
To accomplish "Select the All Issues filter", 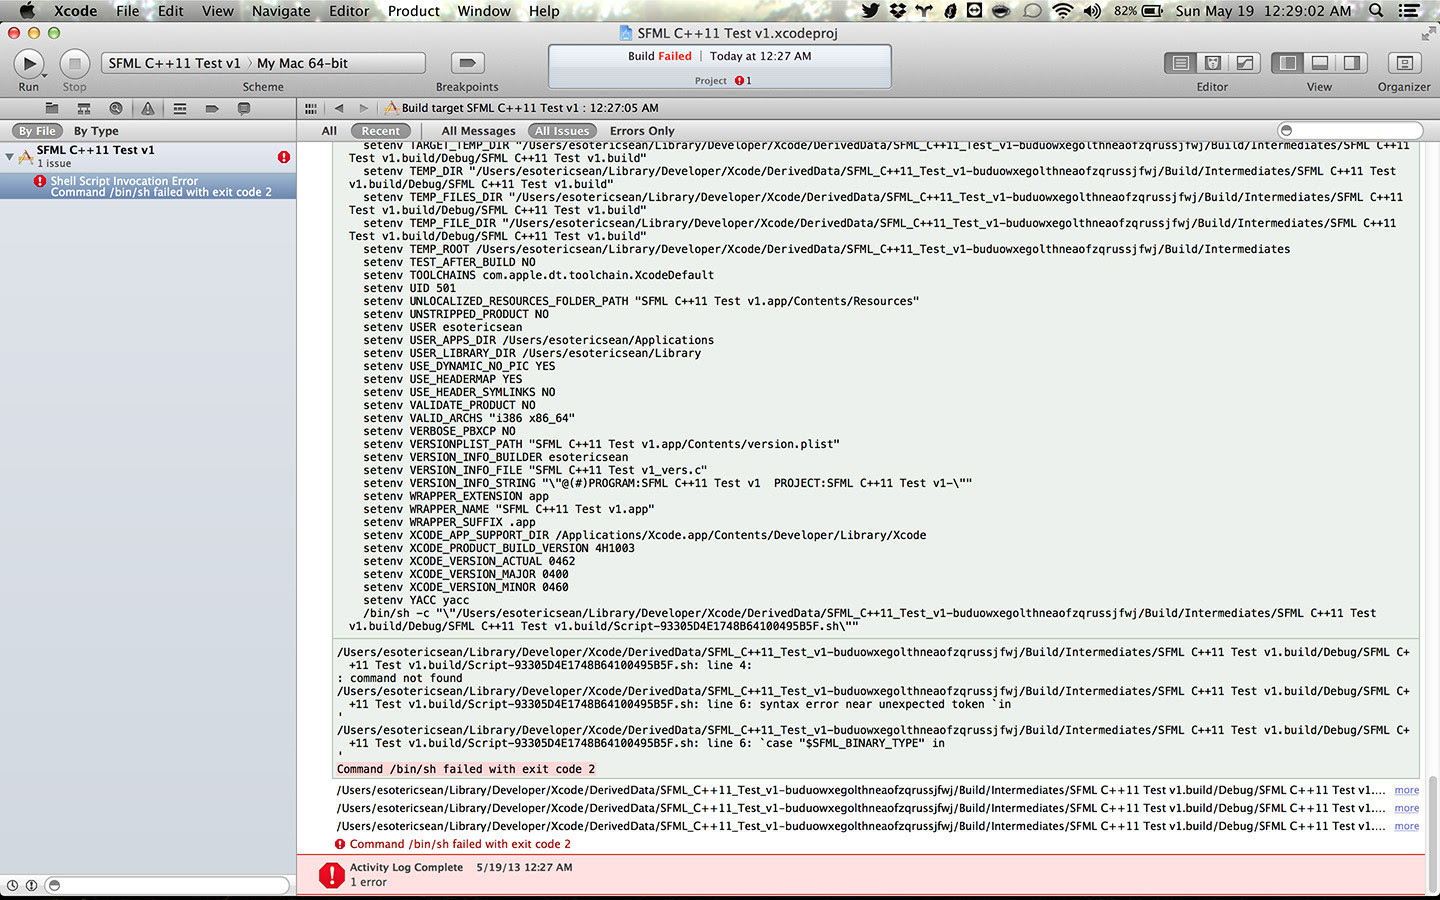I will (562, 131).
